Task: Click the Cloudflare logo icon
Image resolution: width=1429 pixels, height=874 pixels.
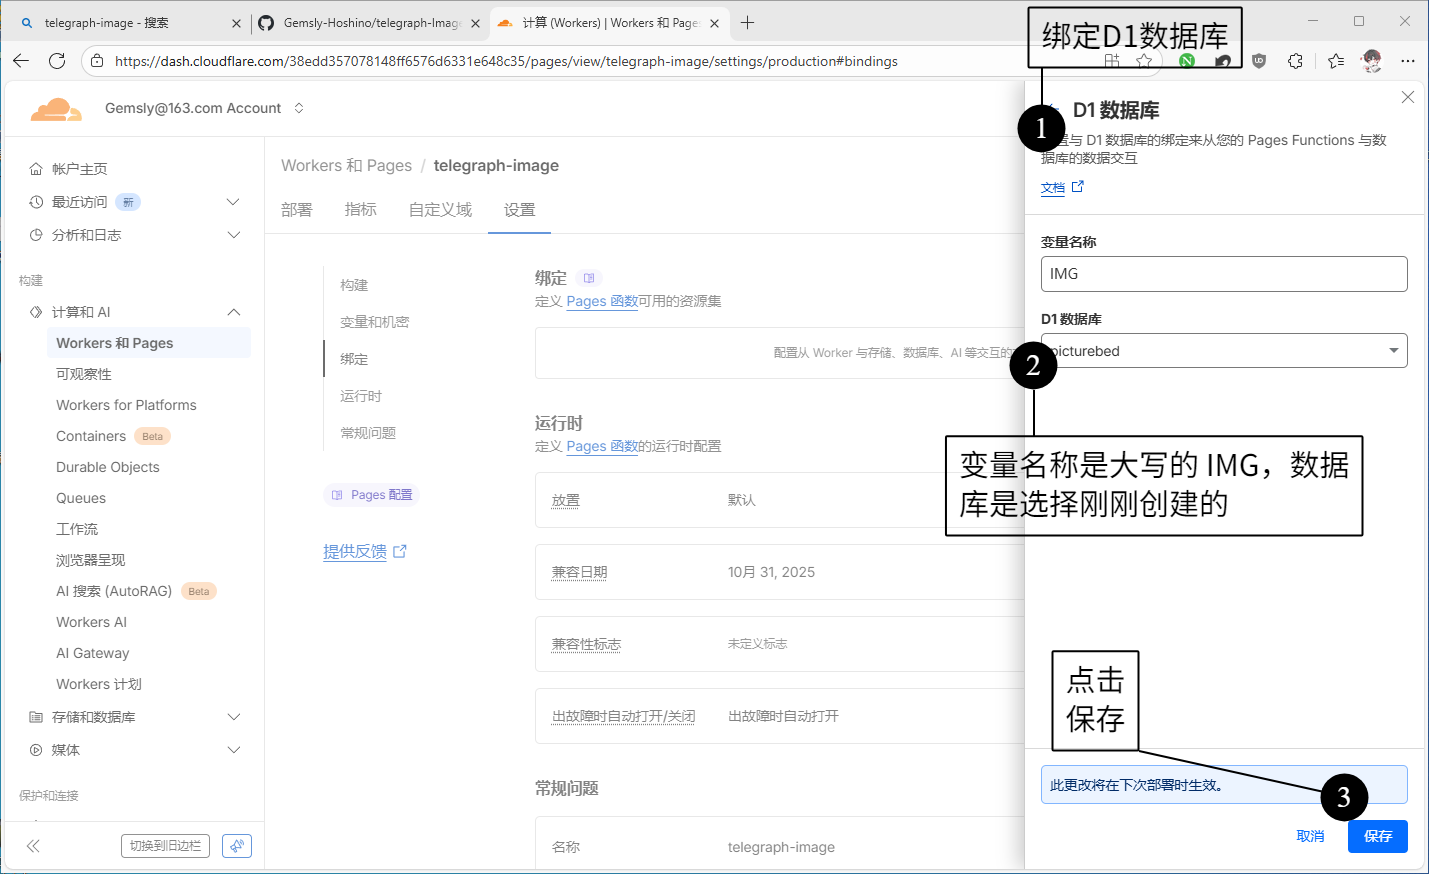Action: pyautogui.click(x=56, y=109)
